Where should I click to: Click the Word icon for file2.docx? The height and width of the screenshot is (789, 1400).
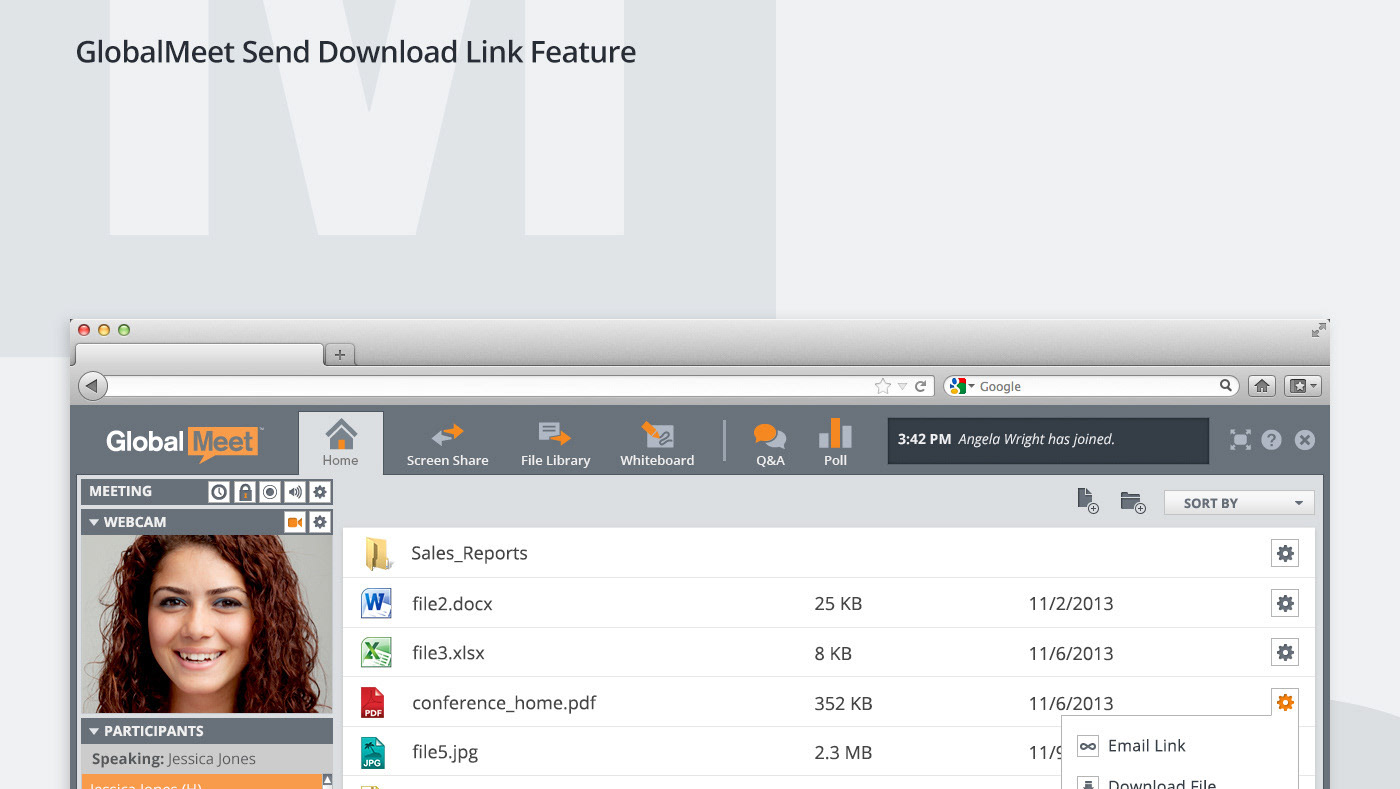(x=376, y=603)
